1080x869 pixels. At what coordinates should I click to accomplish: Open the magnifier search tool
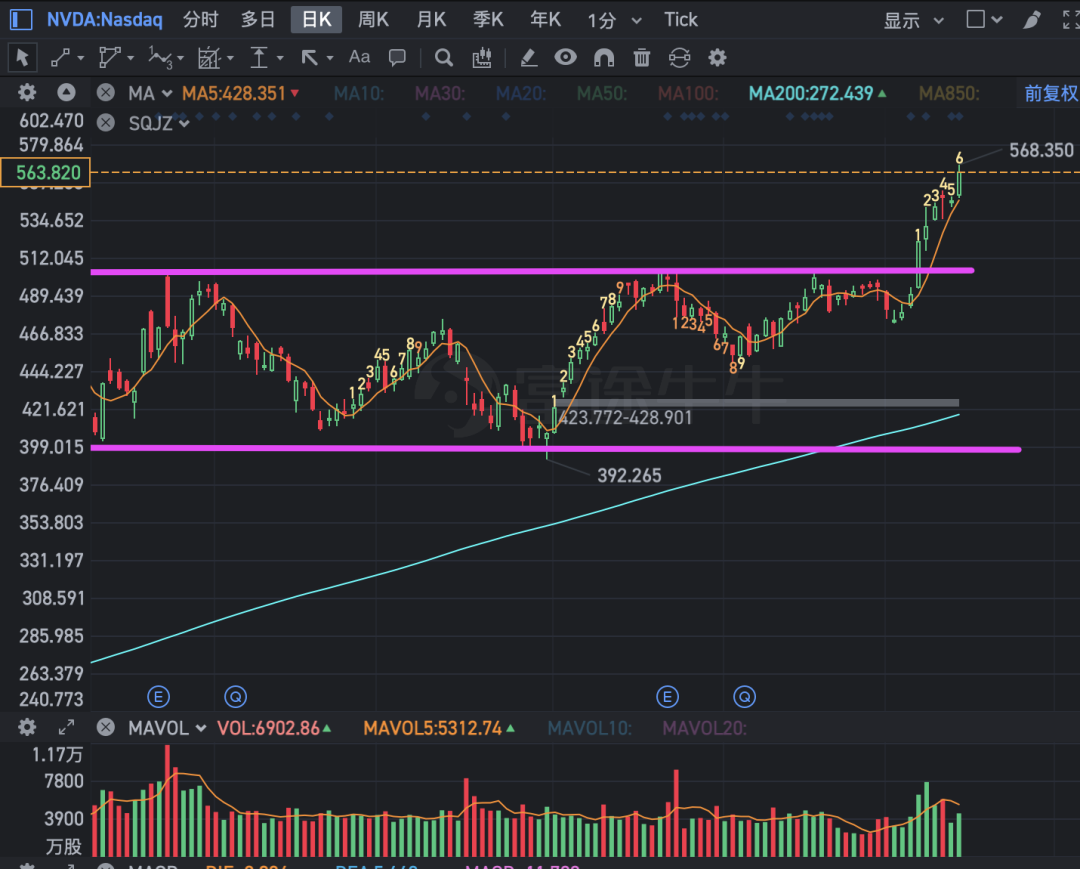click(444, 58)
